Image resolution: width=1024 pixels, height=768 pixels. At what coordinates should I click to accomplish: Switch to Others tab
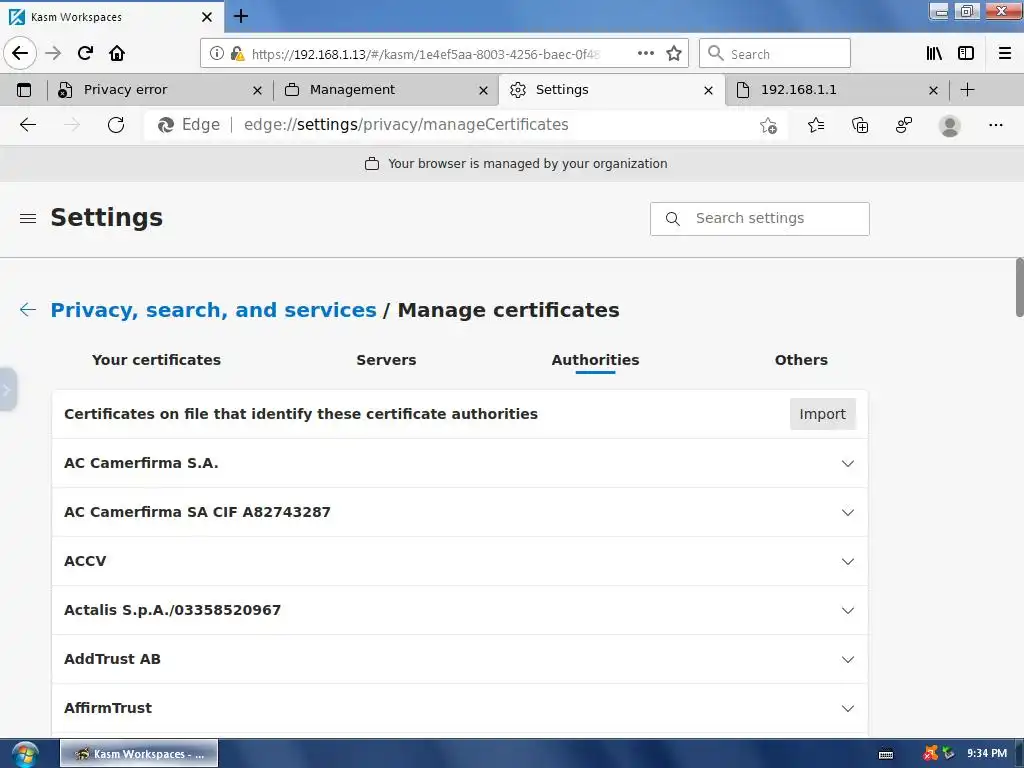(801, 360)
